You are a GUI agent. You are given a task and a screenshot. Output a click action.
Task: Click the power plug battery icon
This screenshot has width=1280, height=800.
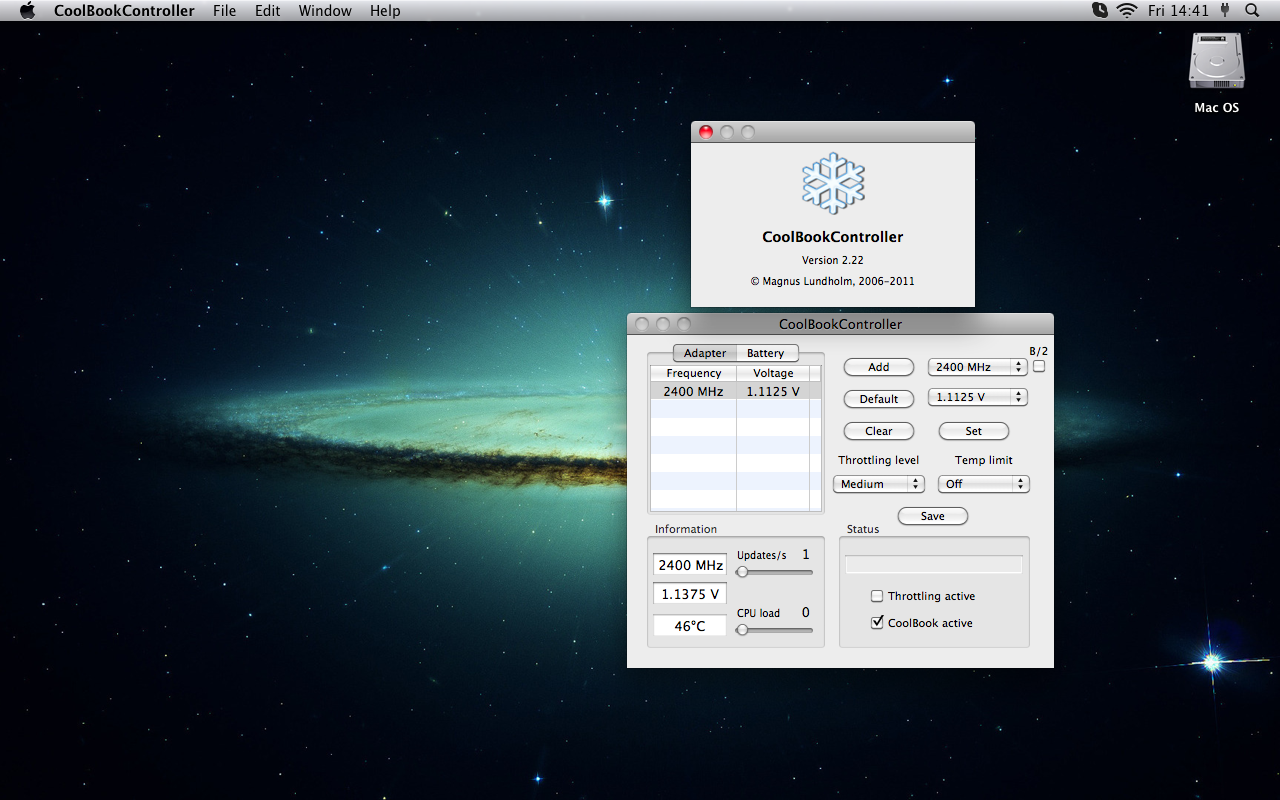(x=1223, y=10)
